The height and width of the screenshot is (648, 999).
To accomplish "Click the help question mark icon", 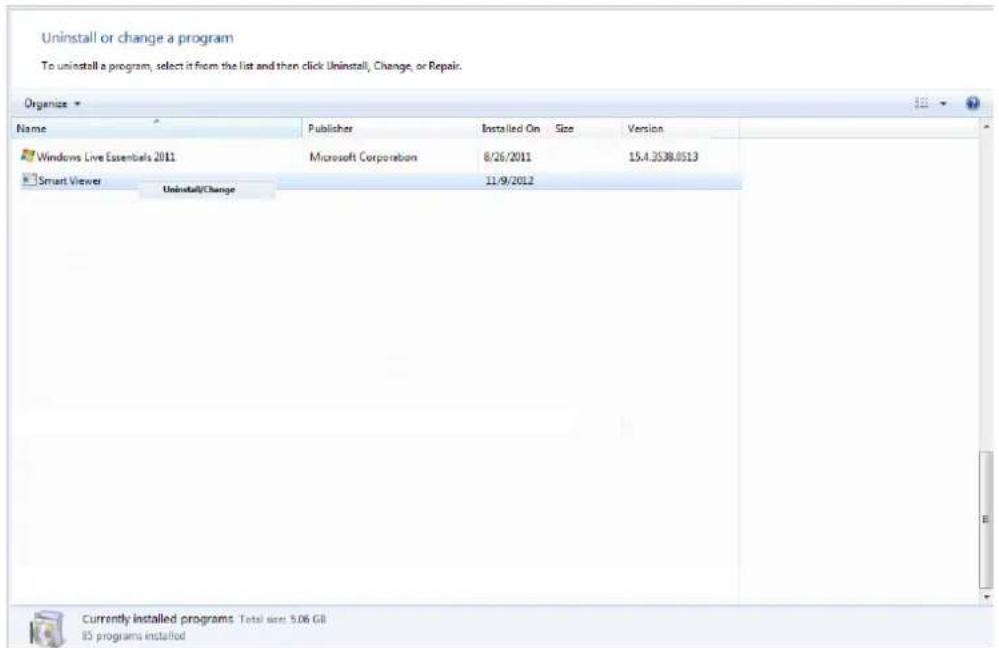I will pos(972,103).
